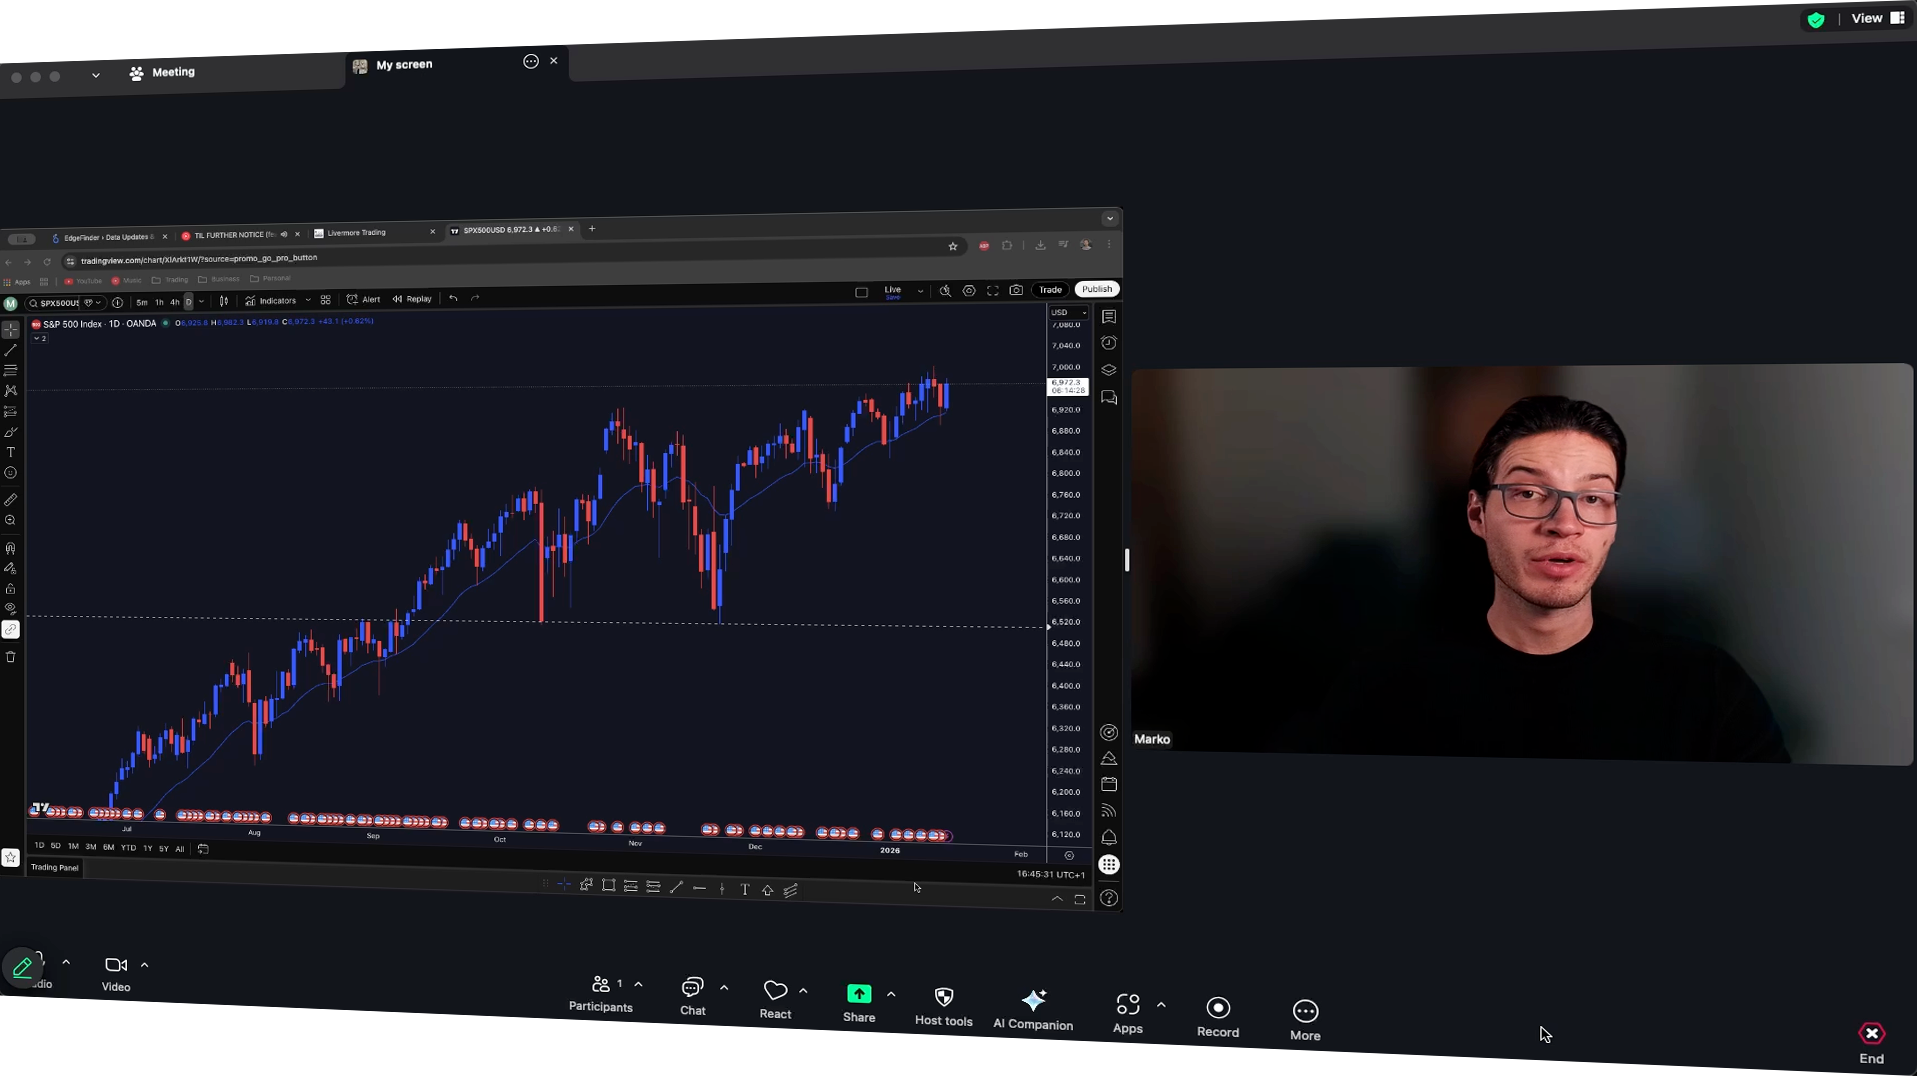Show All chart date range
This screenshot has width=1917, height=1076.
[x=180, y=849]
